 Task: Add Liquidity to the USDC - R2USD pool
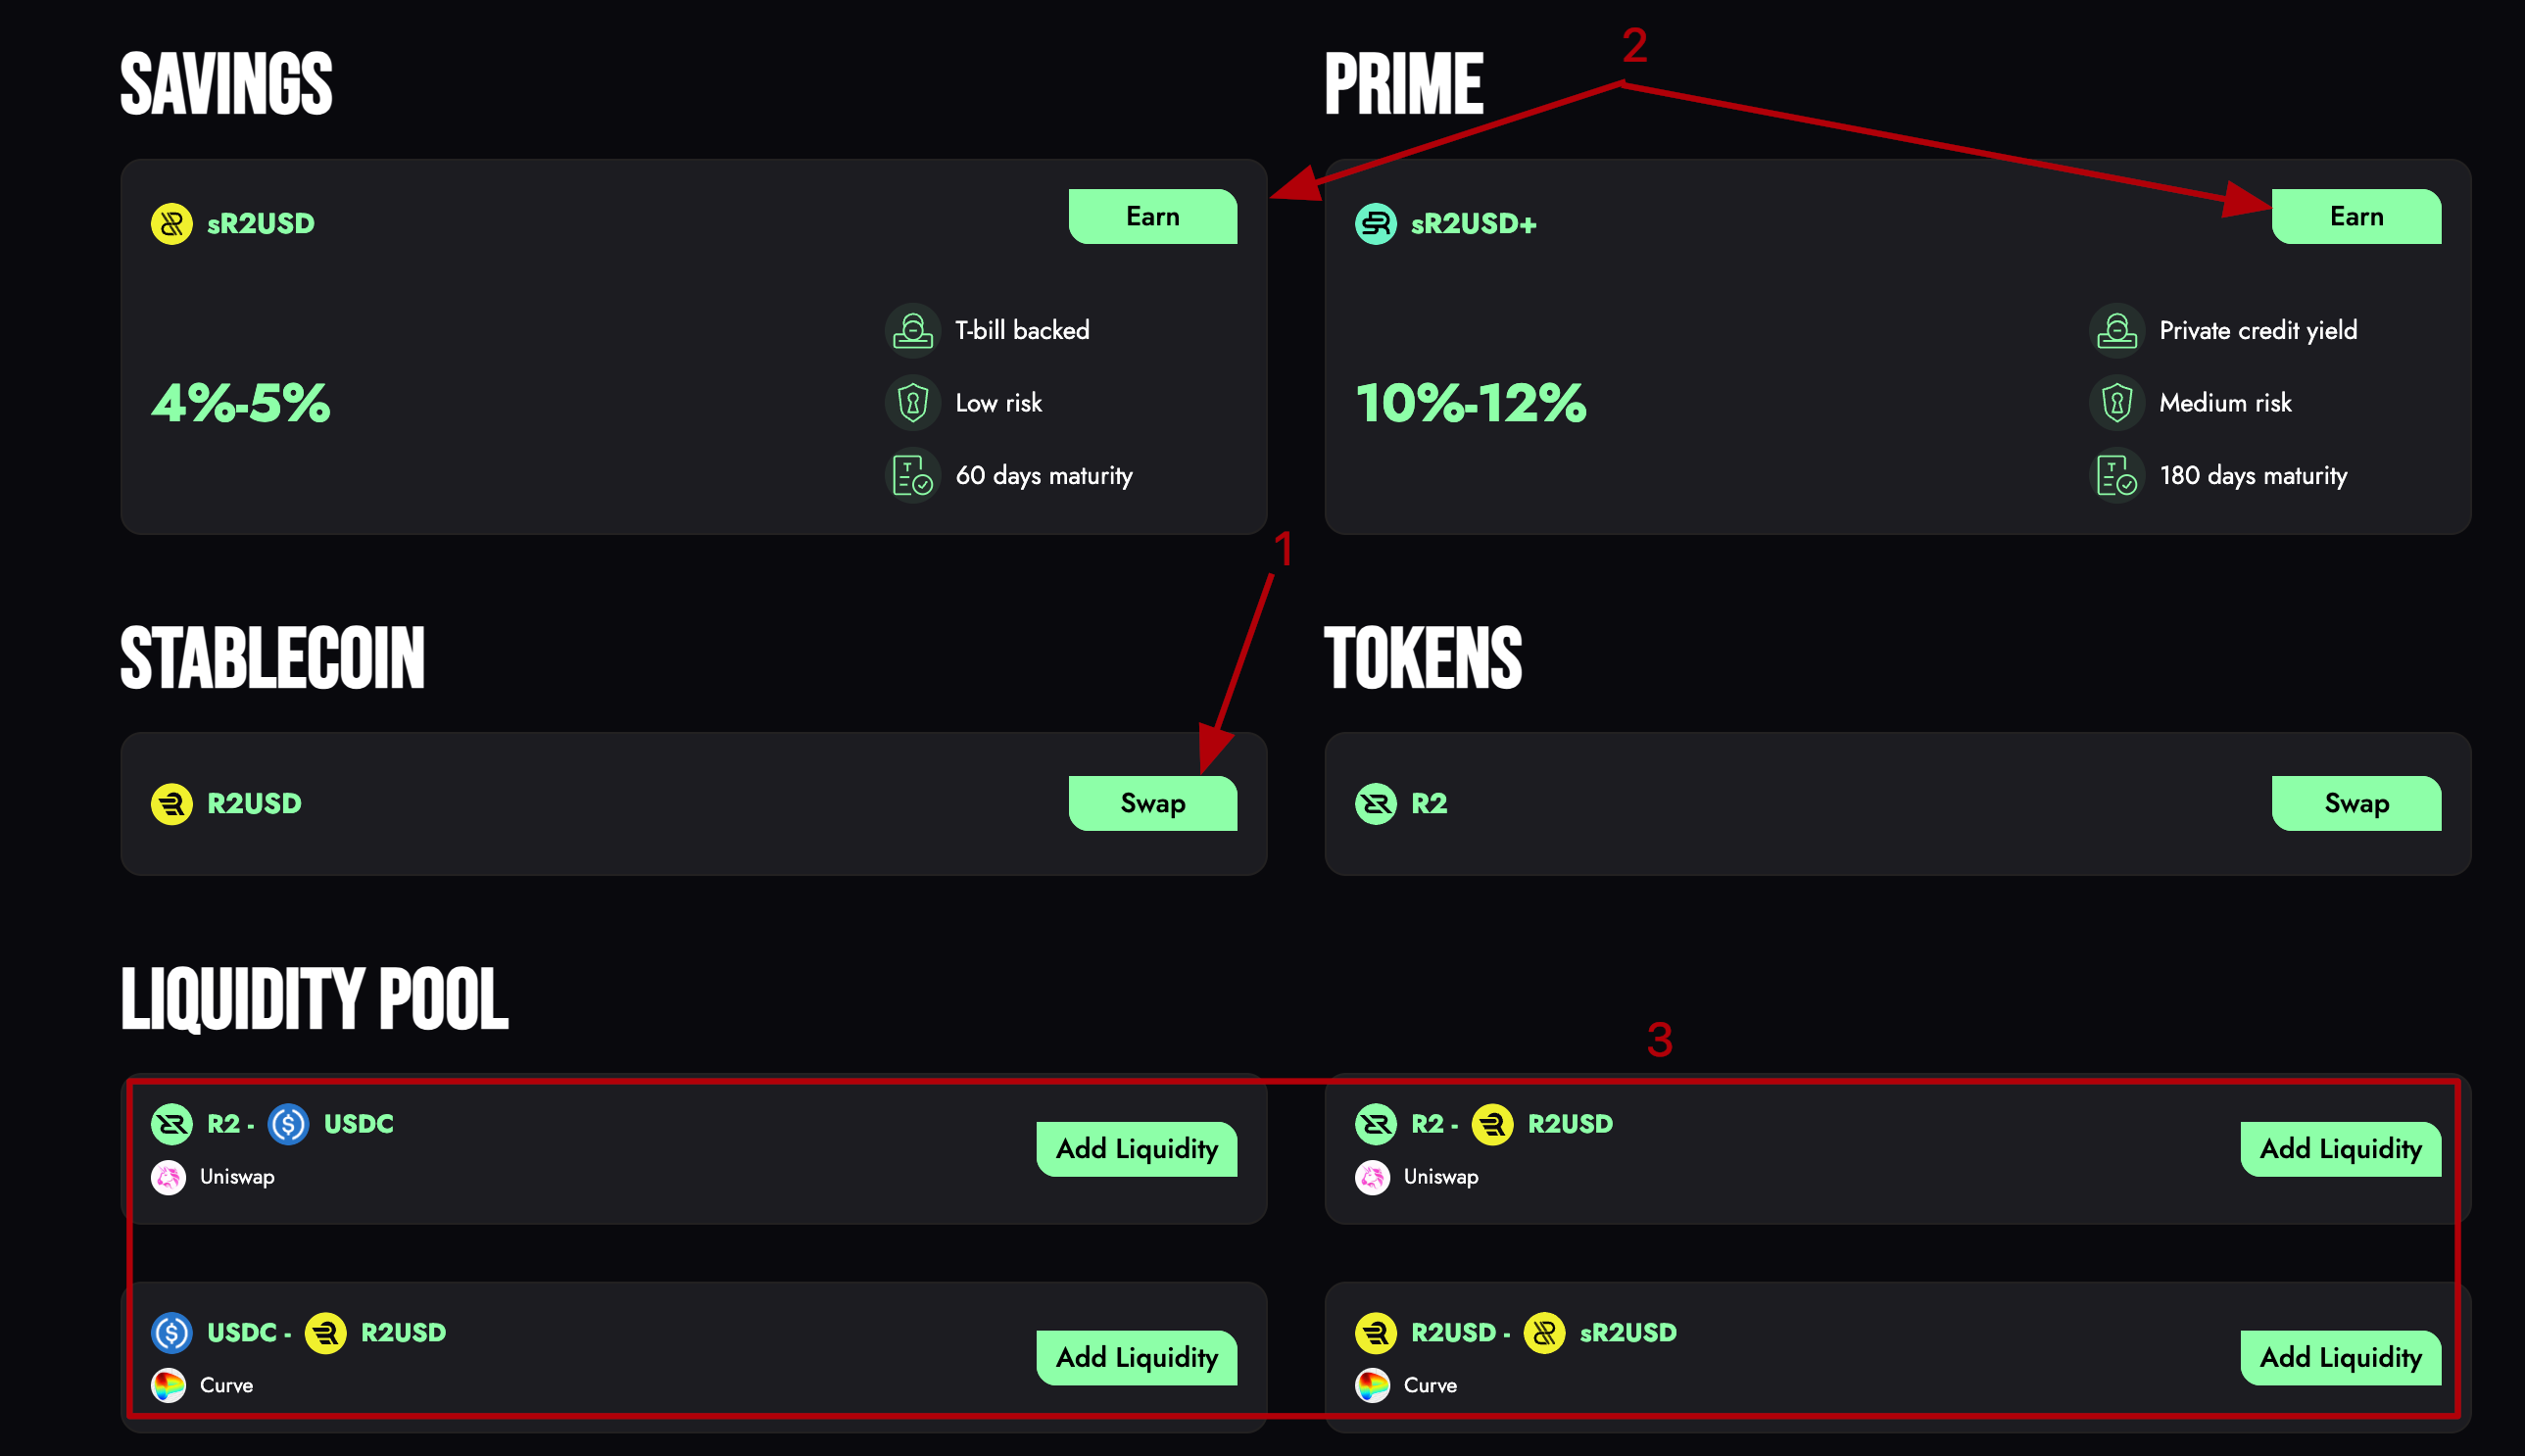coord(1136,1357)
